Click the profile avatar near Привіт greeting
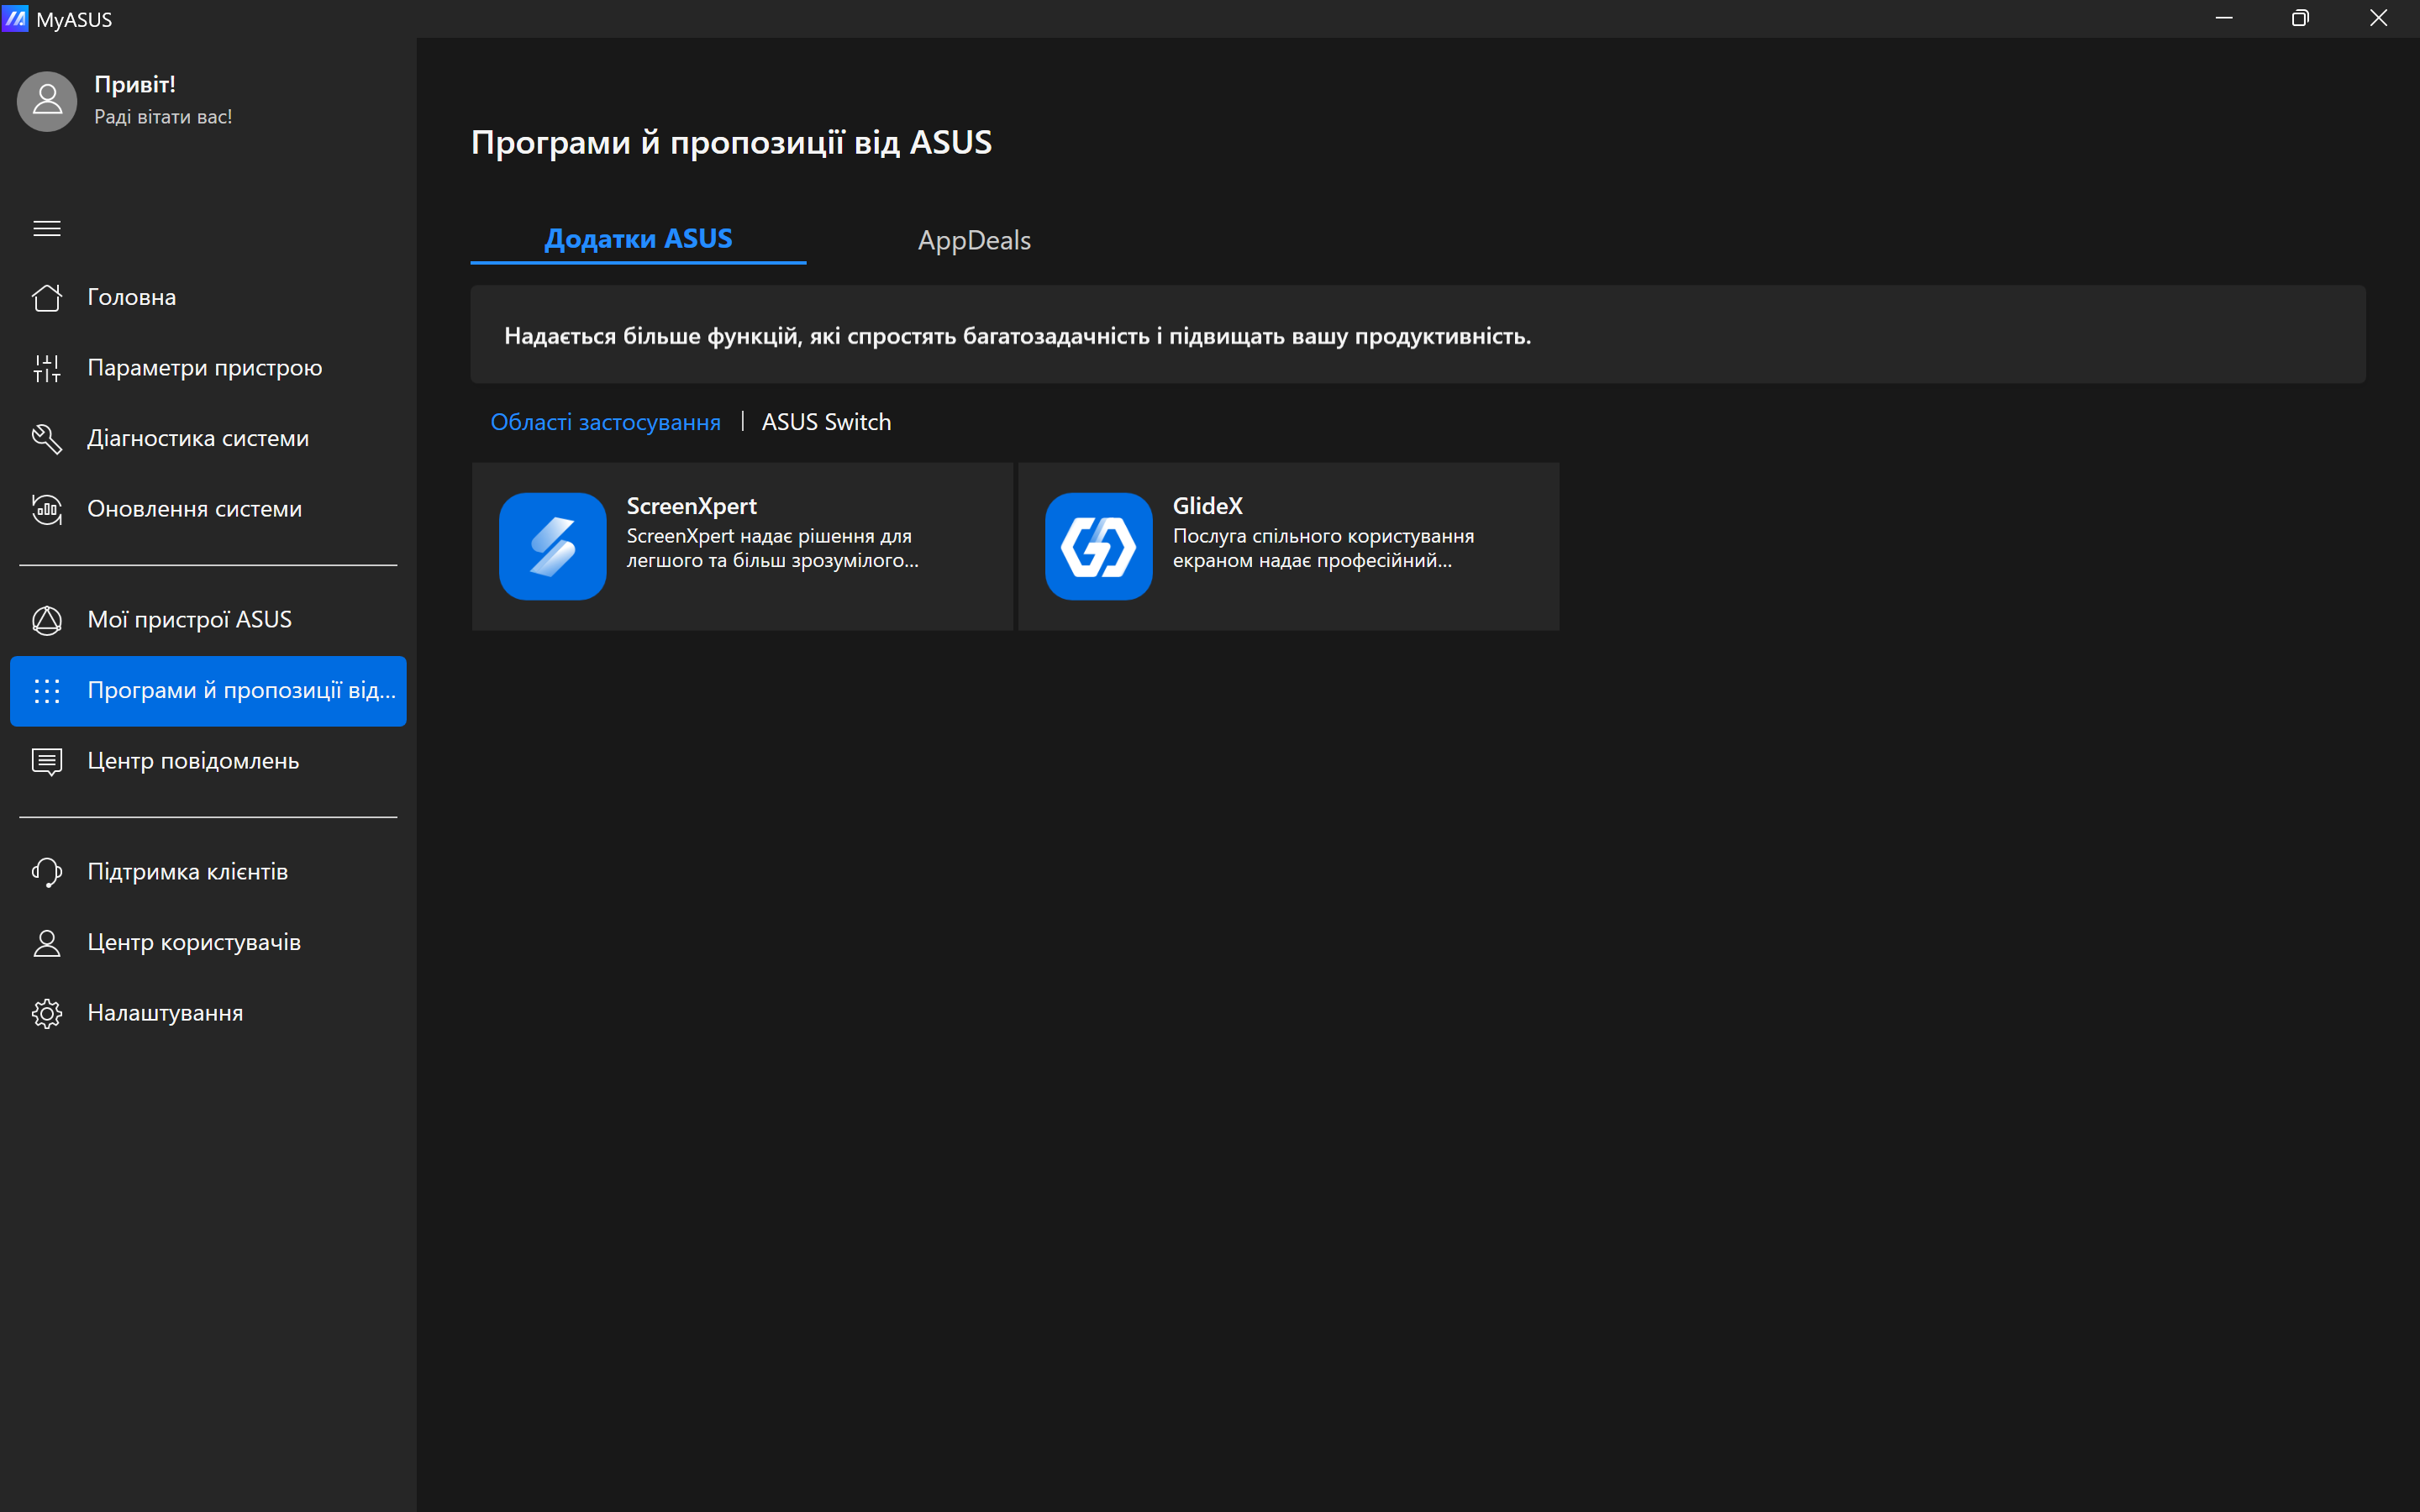2420x1512 pixels. tap(46, 101)
